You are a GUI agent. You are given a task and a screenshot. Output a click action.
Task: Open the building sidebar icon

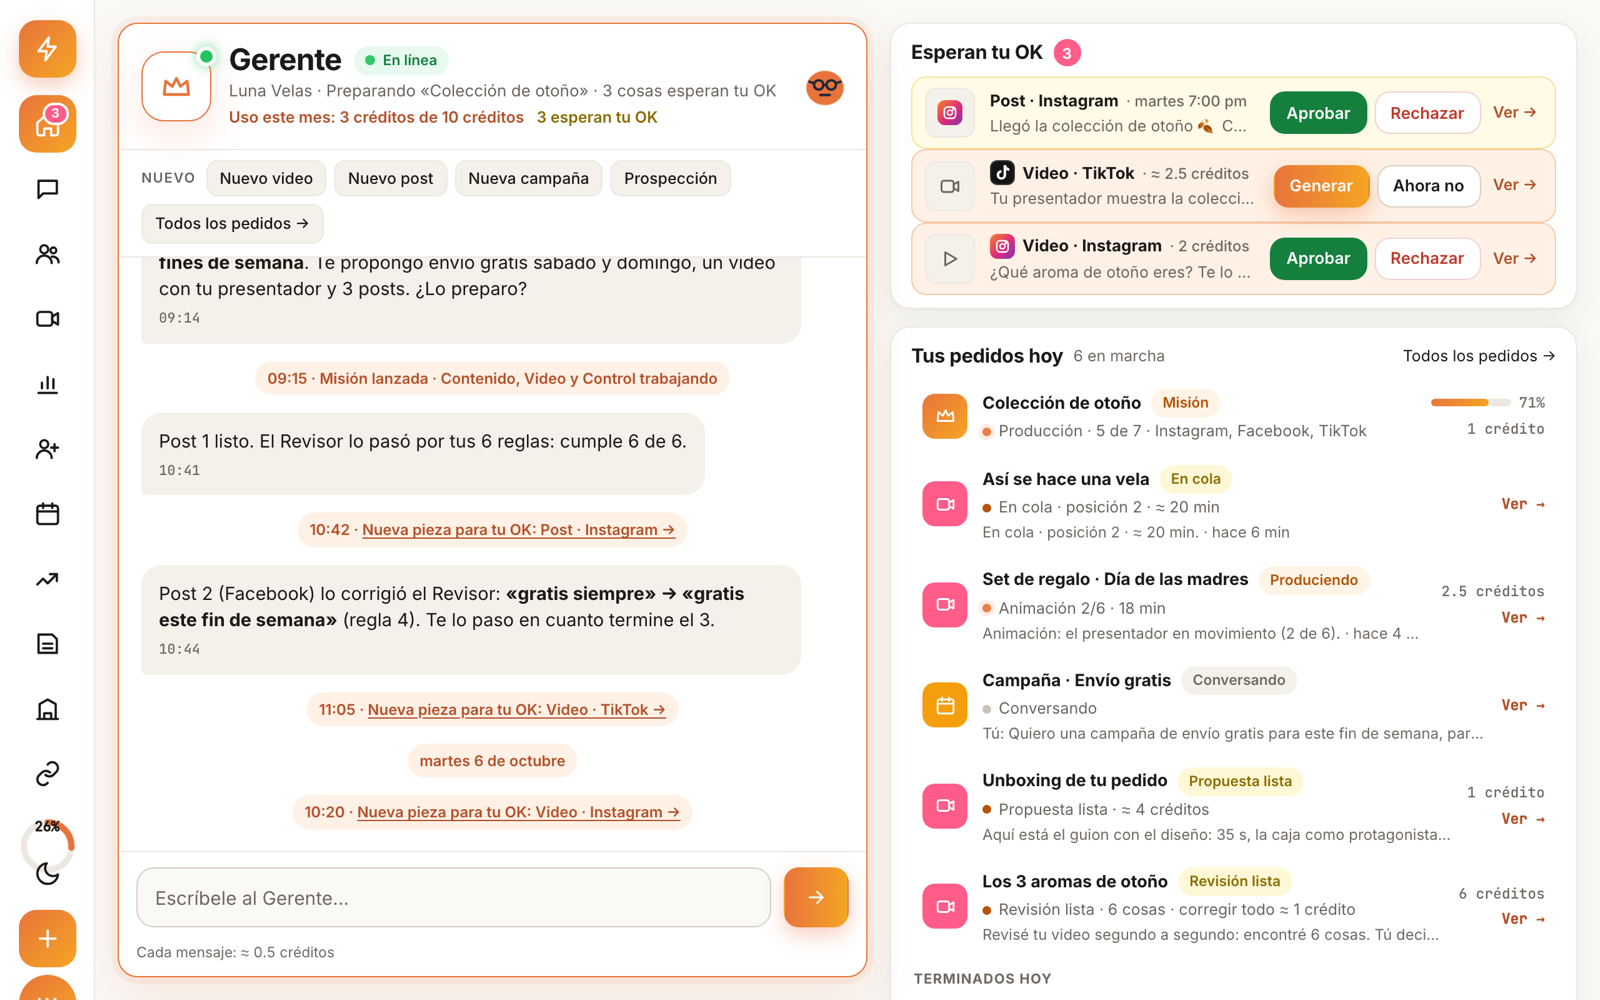pos(47,709)
